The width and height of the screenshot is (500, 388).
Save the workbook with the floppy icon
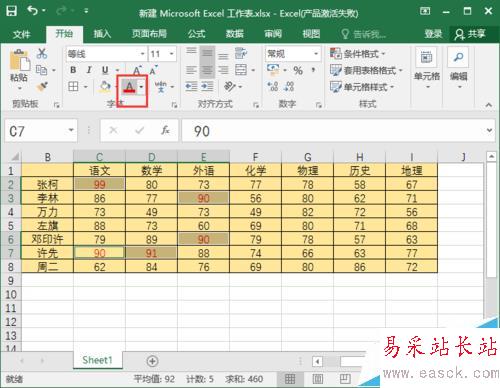pyautogui.click(x=11, y=11)
